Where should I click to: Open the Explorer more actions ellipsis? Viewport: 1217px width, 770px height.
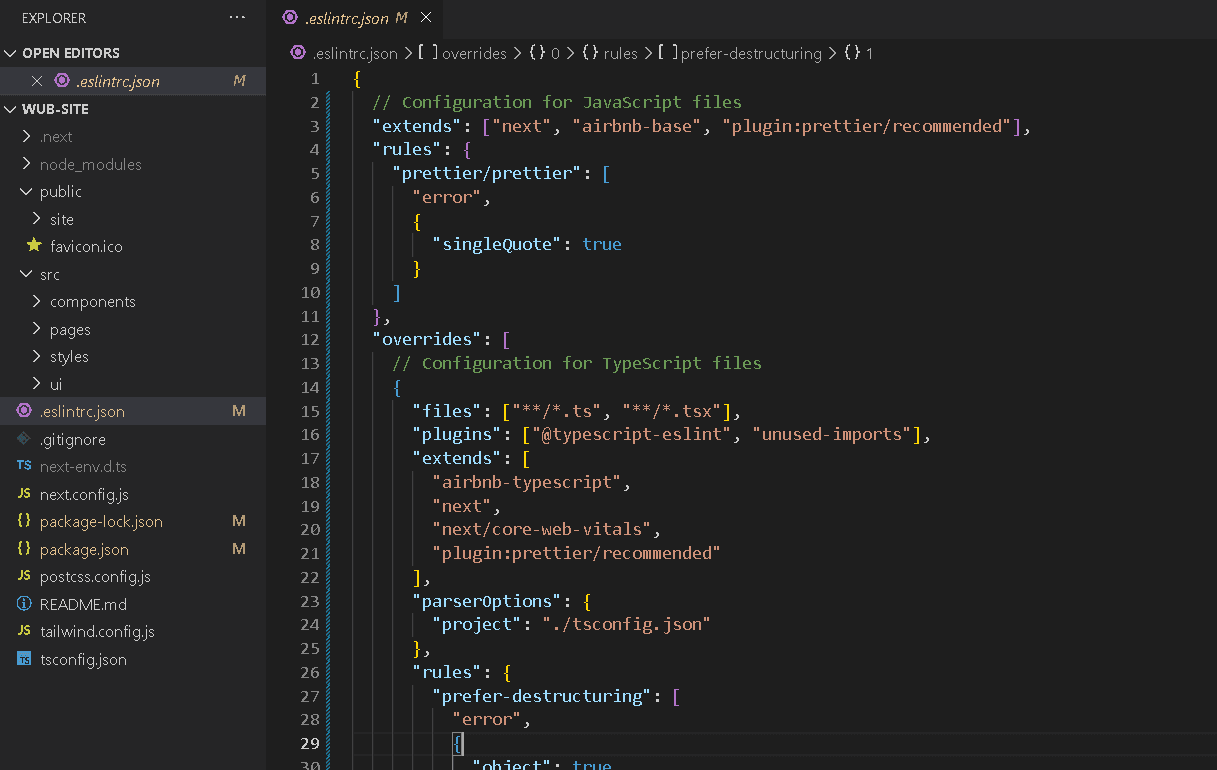click(x=237, y=18)
